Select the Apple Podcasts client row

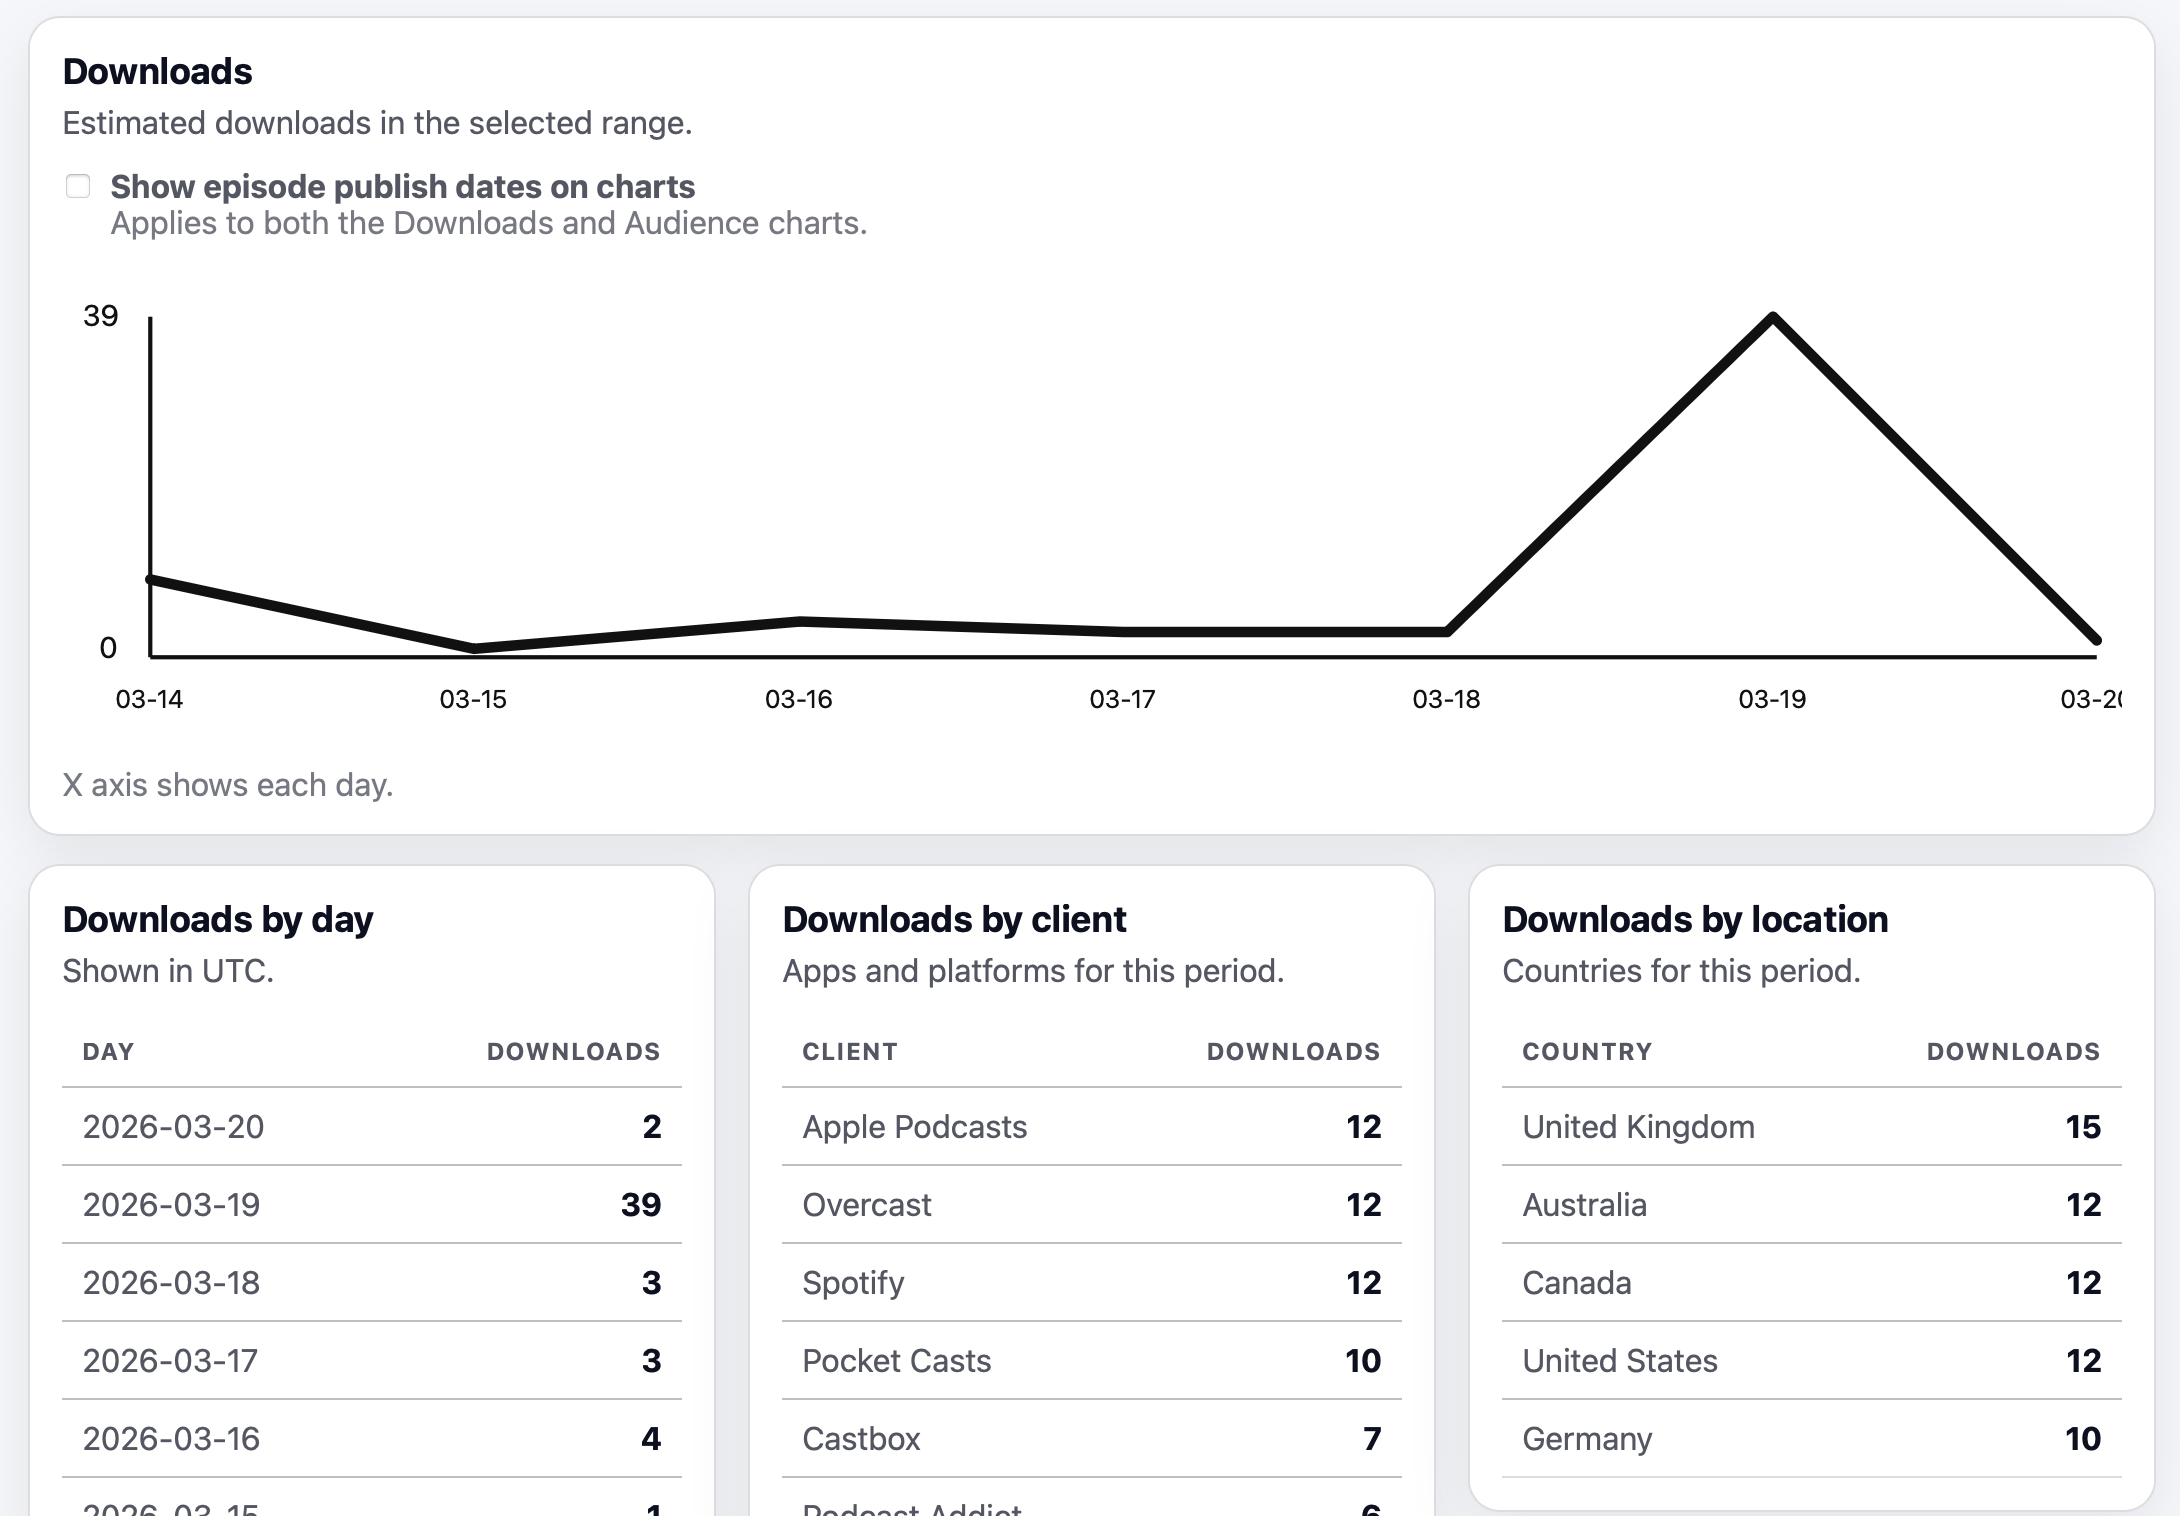click(x=1091, y=1127)
